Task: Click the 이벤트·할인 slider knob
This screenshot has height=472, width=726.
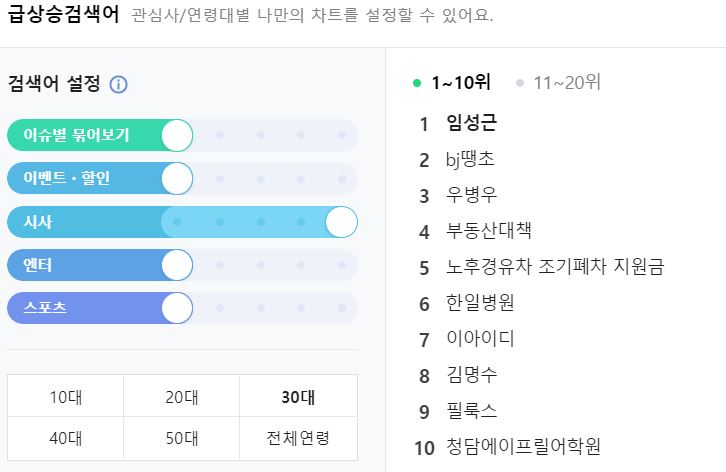Action: click(x=177, y=178)
